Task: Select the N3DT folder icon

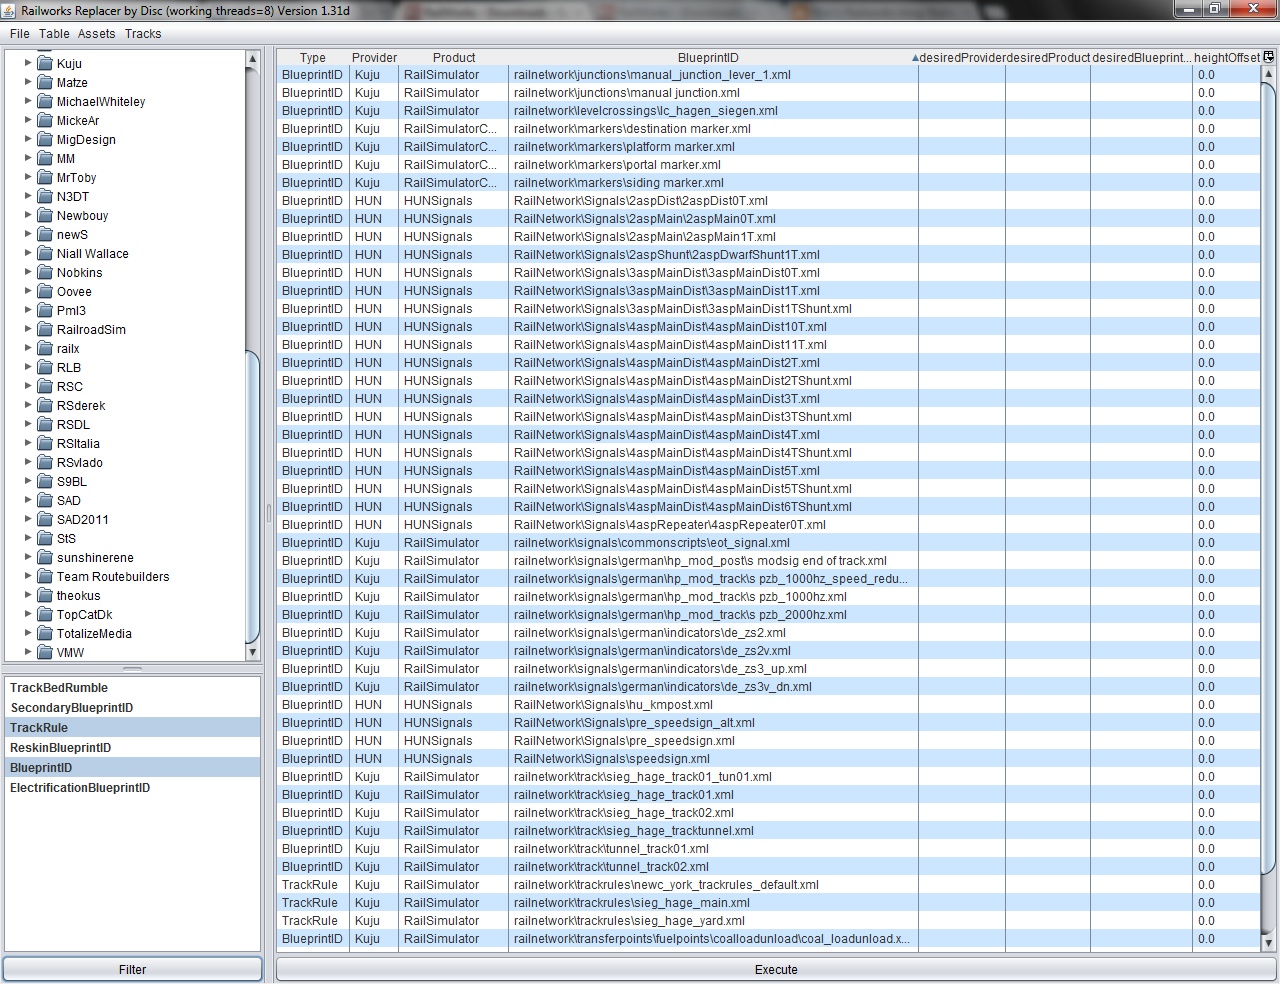Action: (x=44, y=196)
